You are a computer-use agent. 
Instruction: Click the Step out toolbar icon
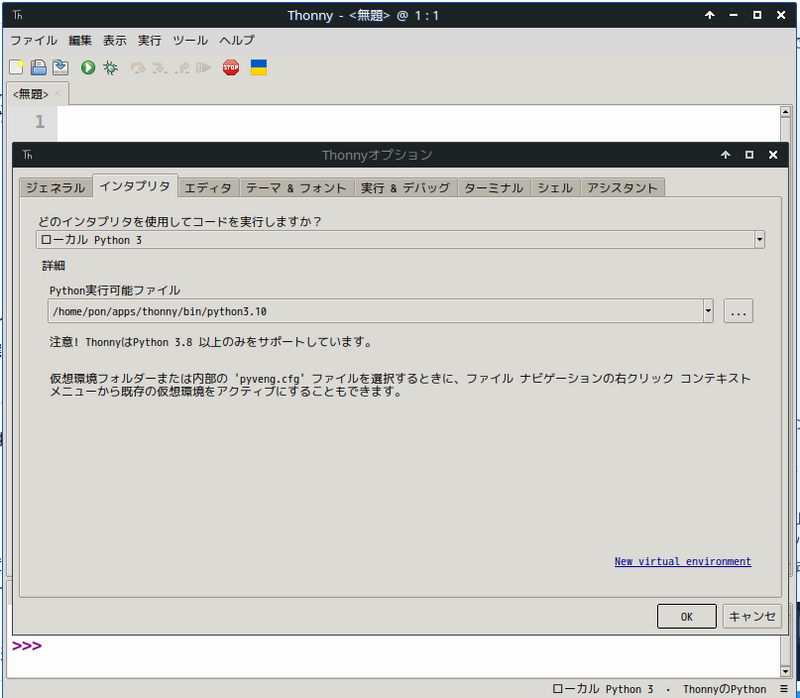click(x=182, y=67)
